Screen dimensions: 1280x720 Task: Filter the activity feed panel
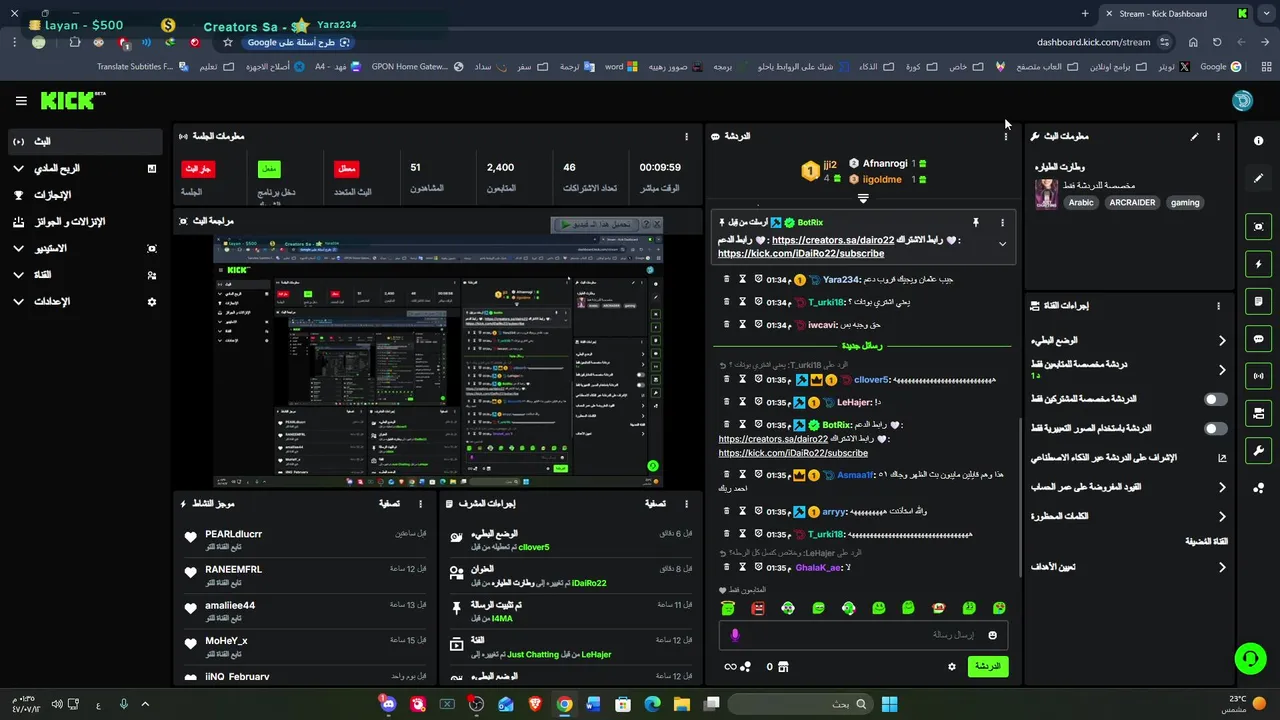(389, 504)
